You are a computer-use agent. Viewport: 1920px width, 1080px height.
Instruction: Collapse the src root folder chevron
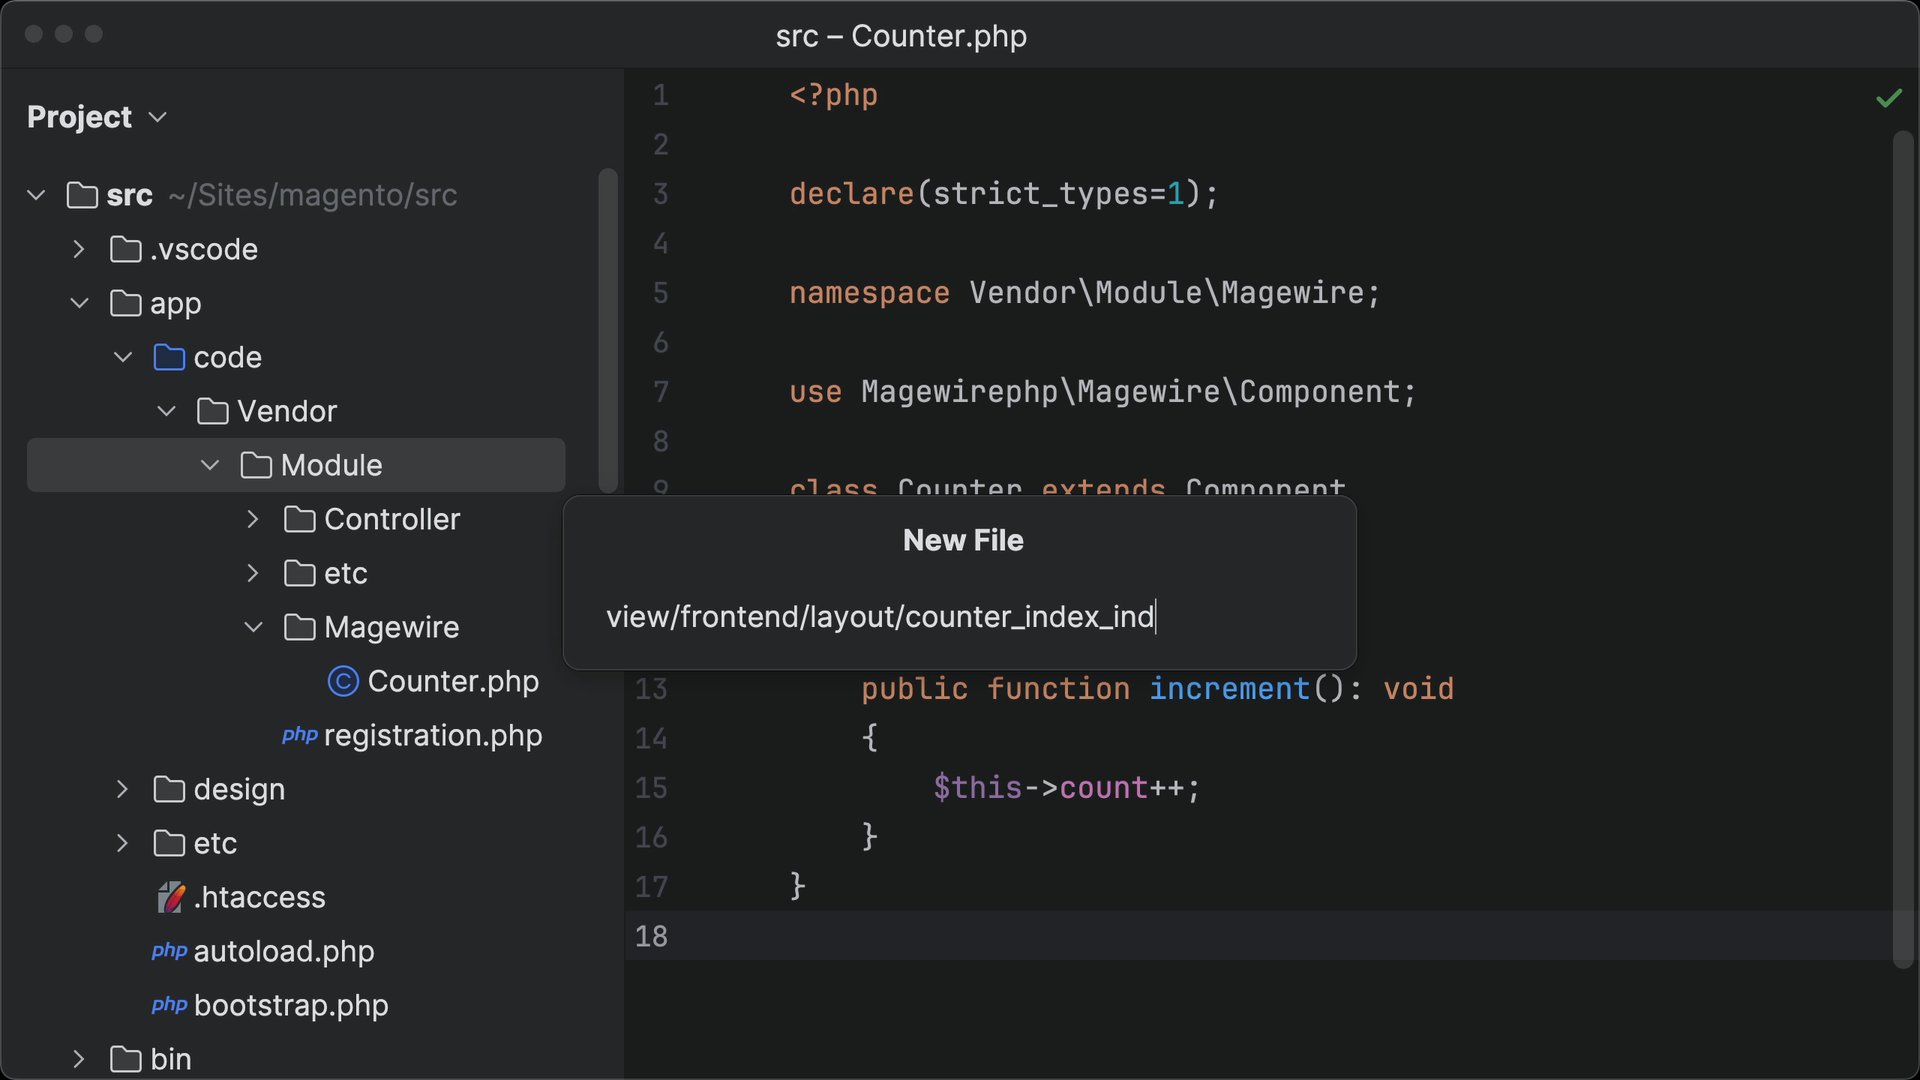37,195
